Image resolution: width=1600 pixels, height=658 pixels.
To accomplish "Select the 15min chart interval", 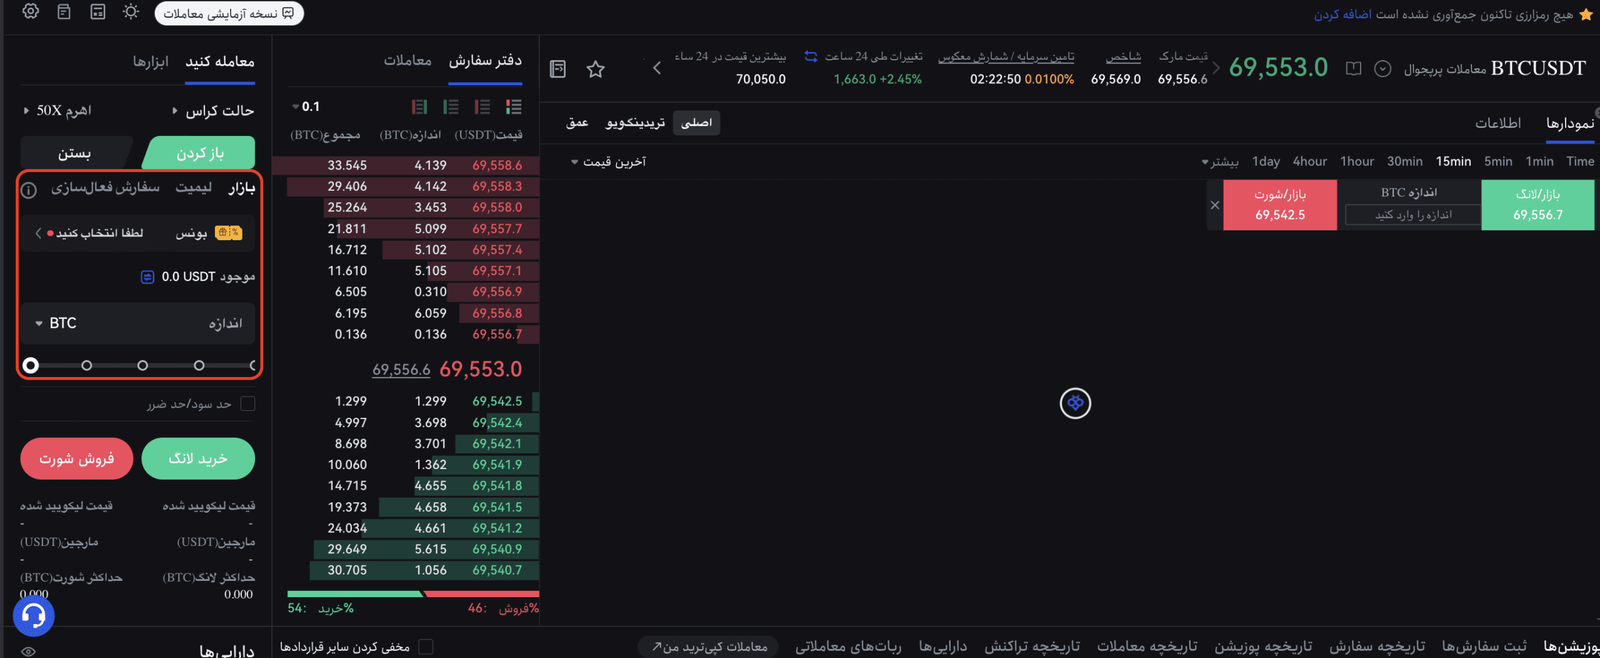I will point(1454,161).
